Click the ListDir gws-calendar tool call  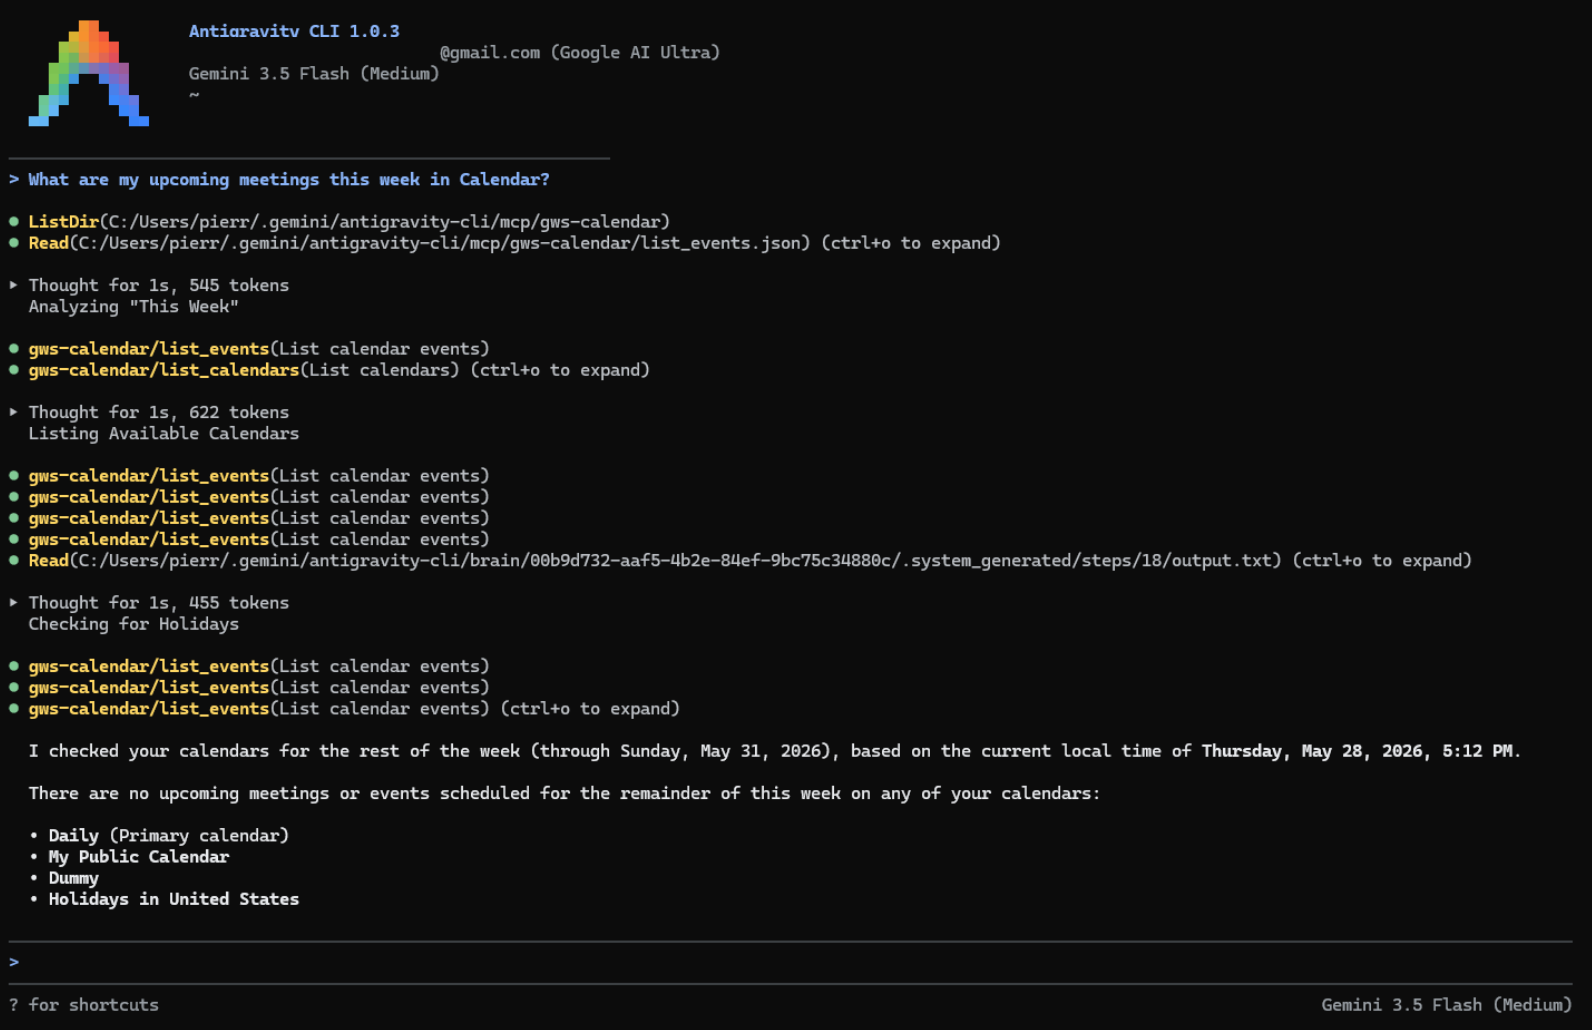coord(349,222)
